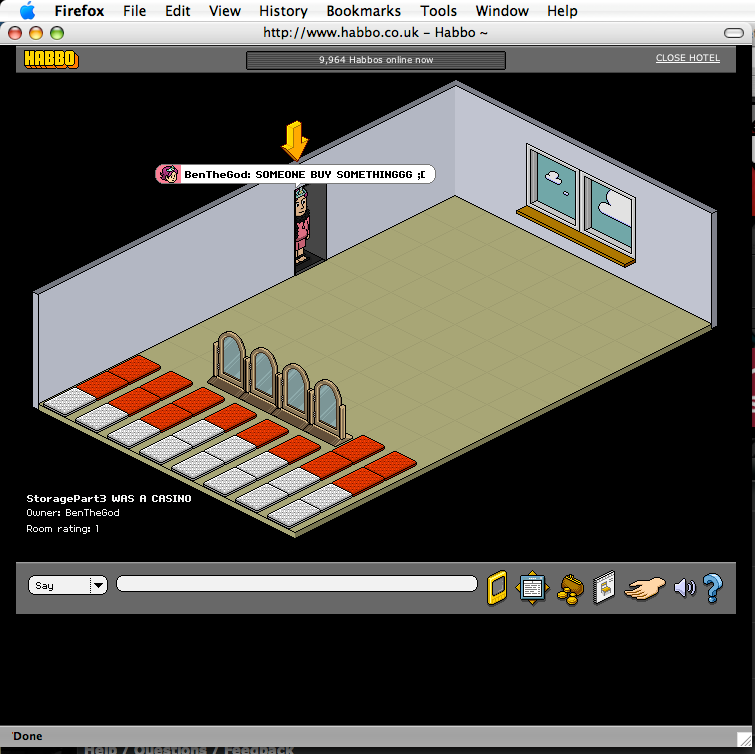Click the Habbos online now counter bar

pos(375,60)
